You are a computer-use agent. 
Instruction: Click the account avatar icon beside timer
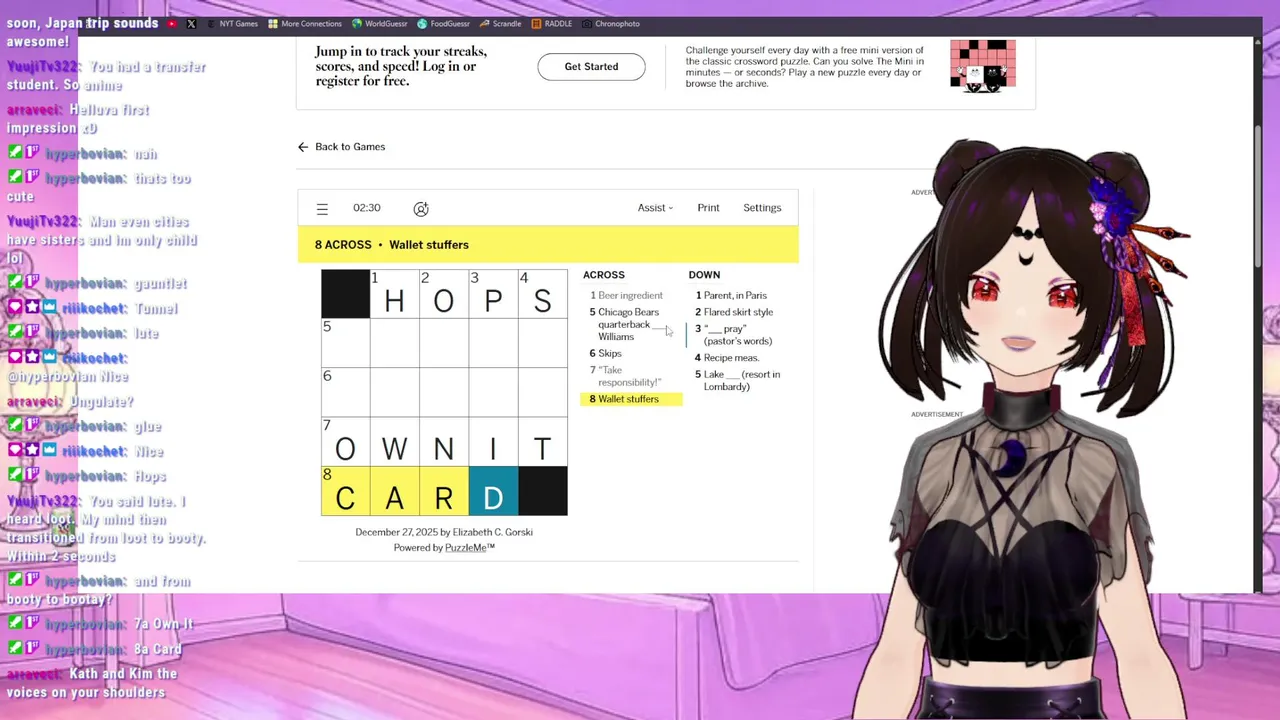421,208
